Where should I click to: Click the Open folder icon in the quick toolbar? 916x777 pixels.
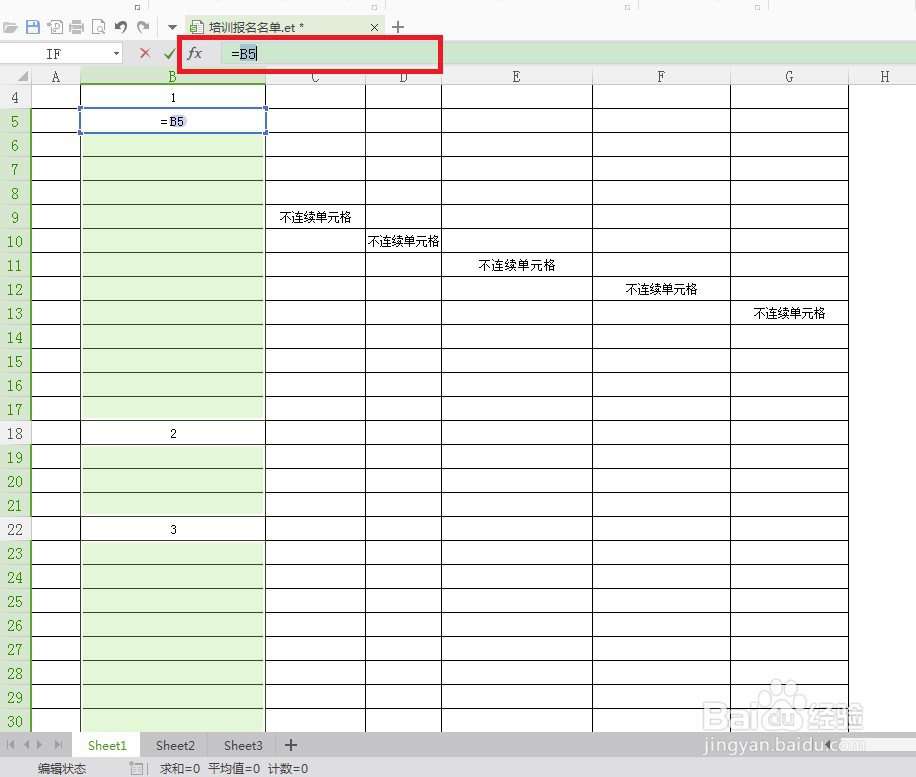pyautogui.click(x=10, y=27)
